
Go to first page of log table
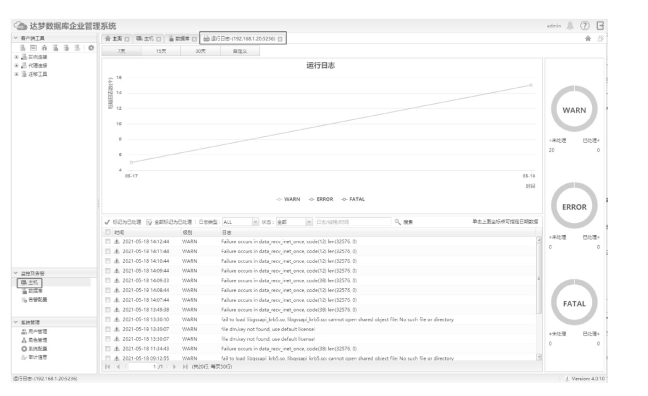pyautogui.click(x=107, y=367)
